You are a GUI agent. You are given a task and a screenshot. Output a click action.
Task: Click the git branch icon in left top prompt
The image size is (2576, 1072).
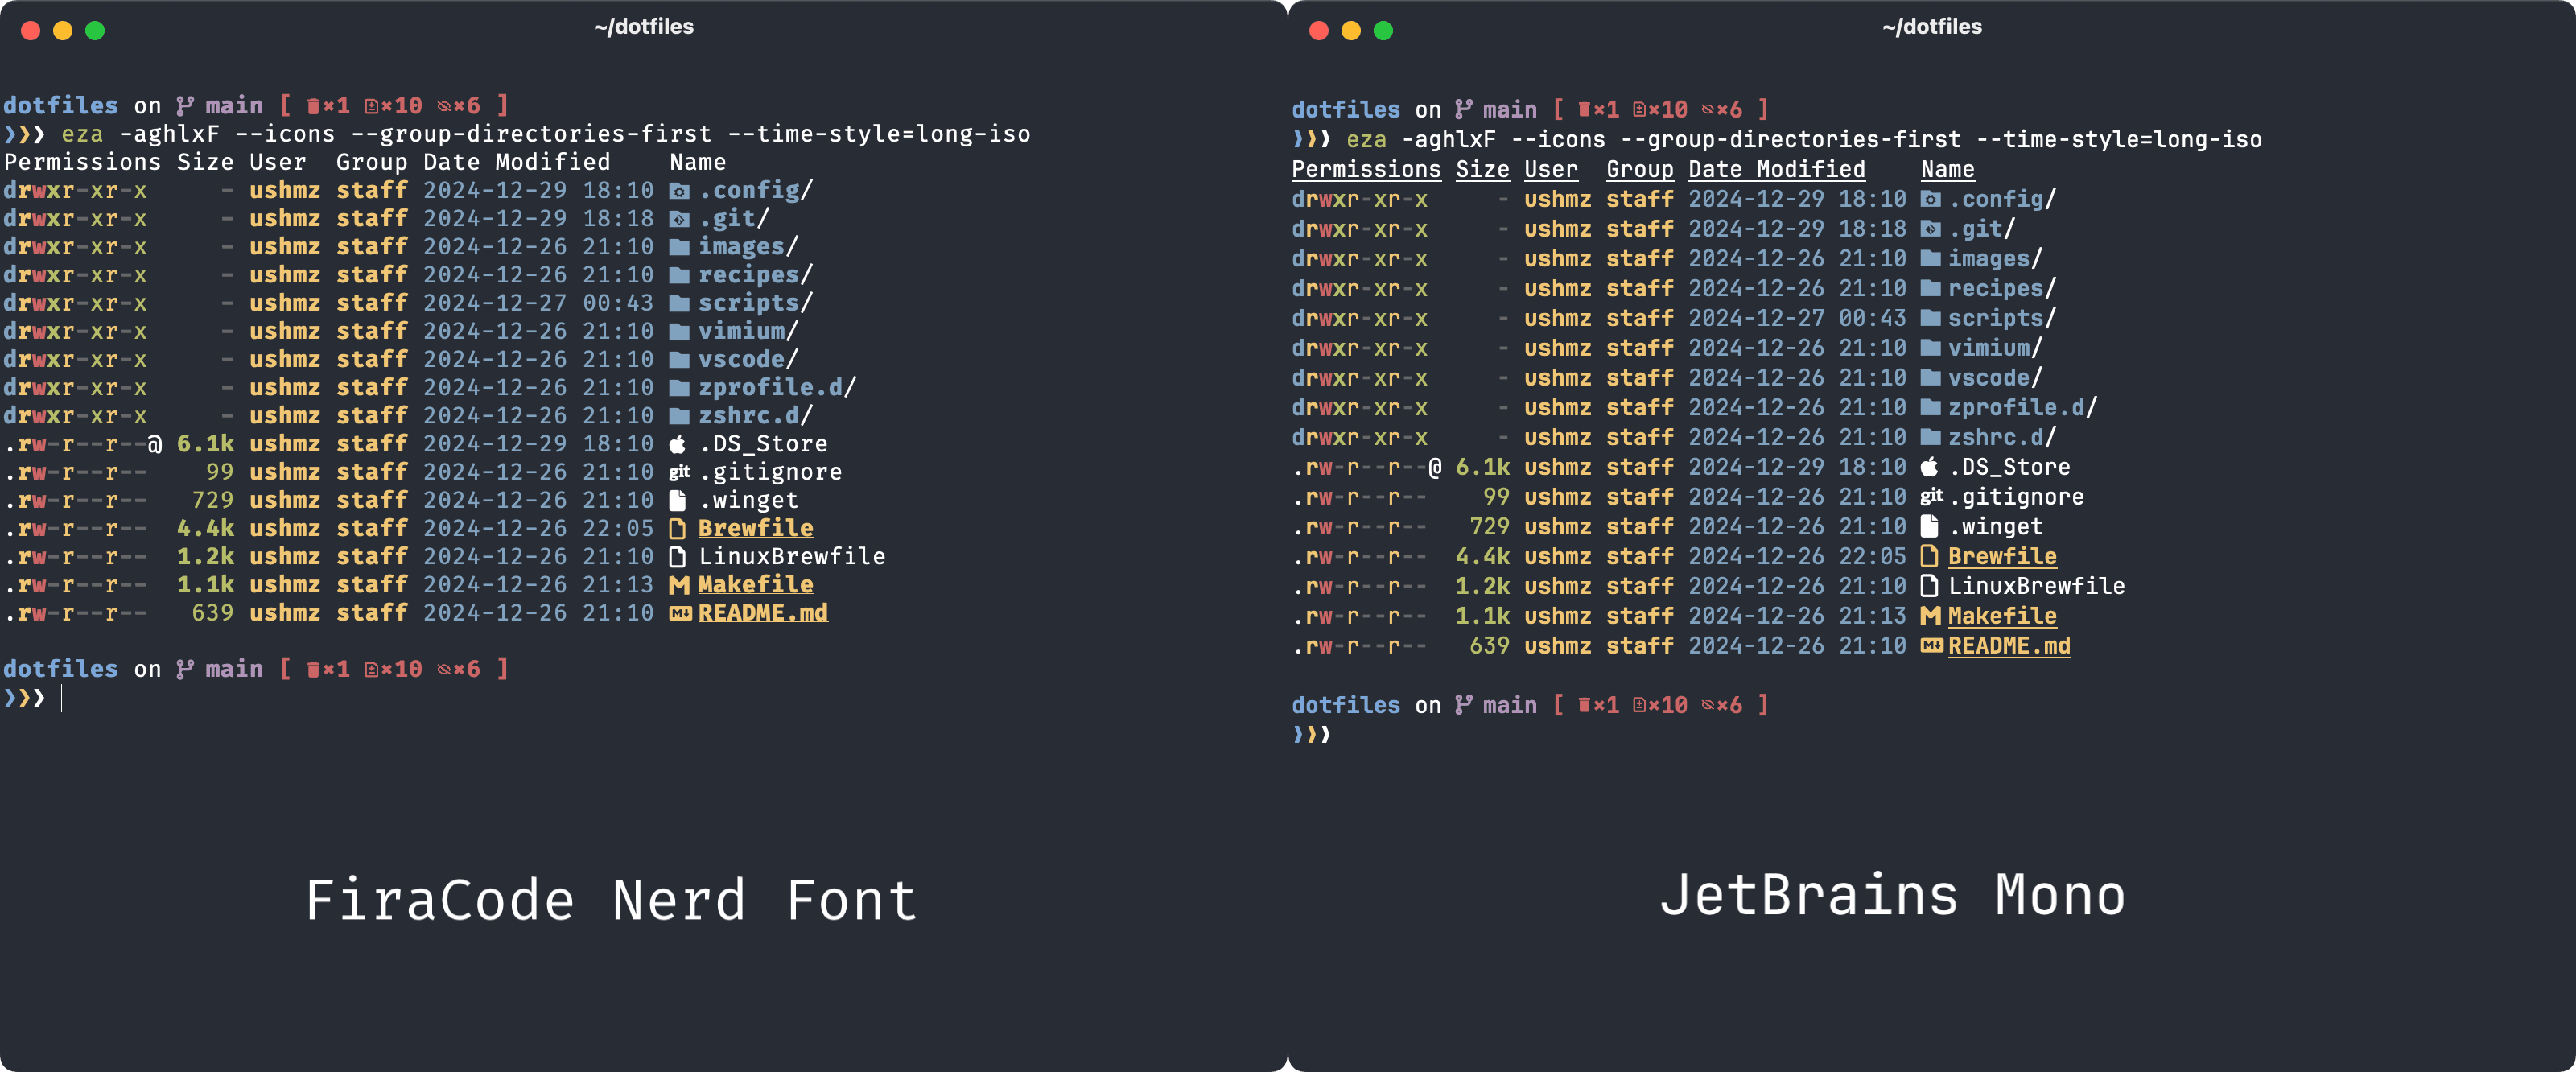[x=184, y=106]
